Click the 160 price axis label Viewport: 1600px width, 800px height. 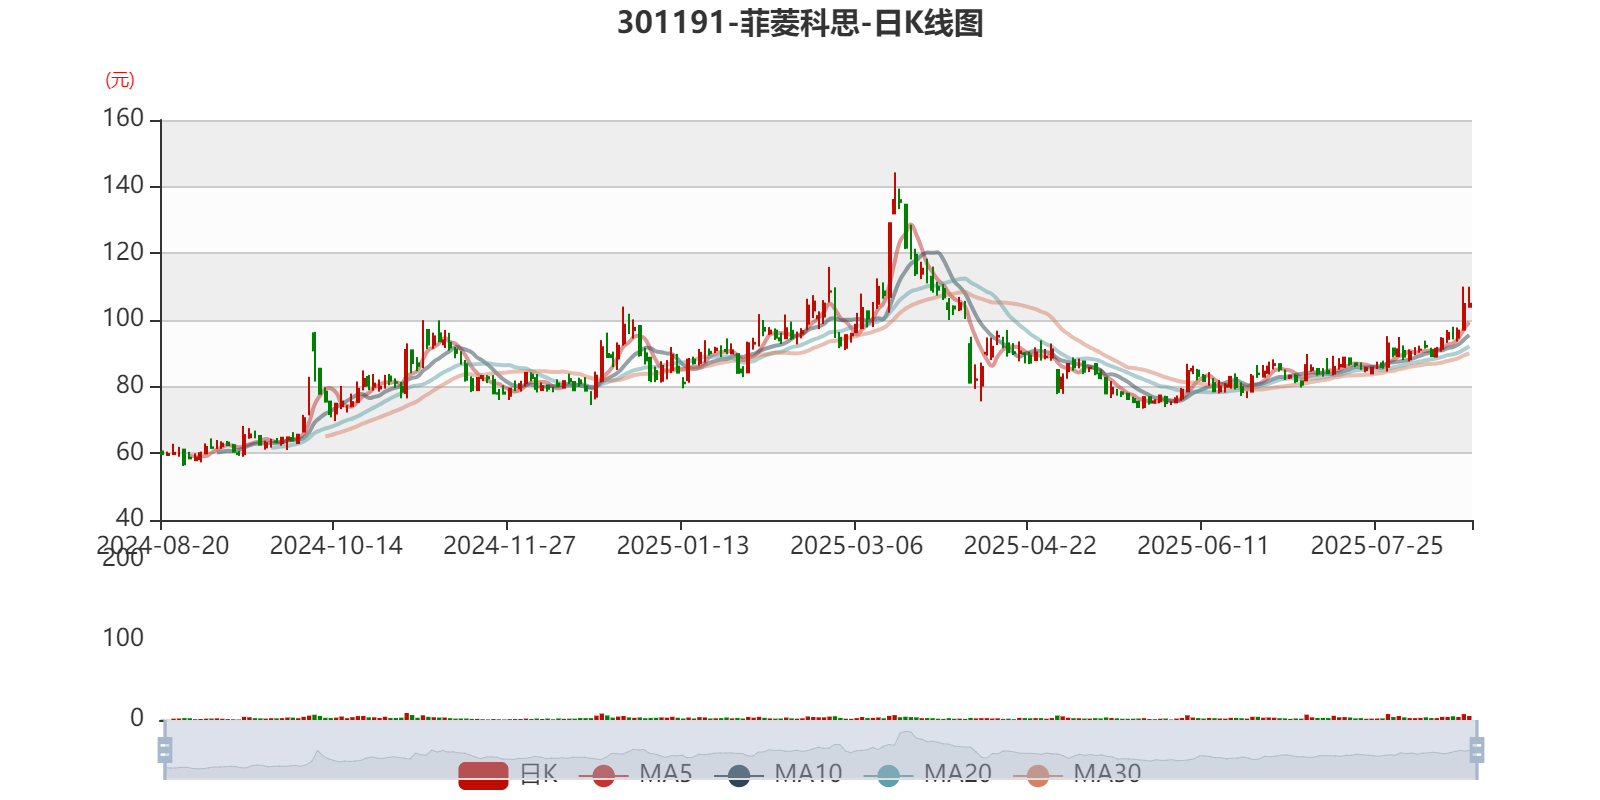point(124,119)
